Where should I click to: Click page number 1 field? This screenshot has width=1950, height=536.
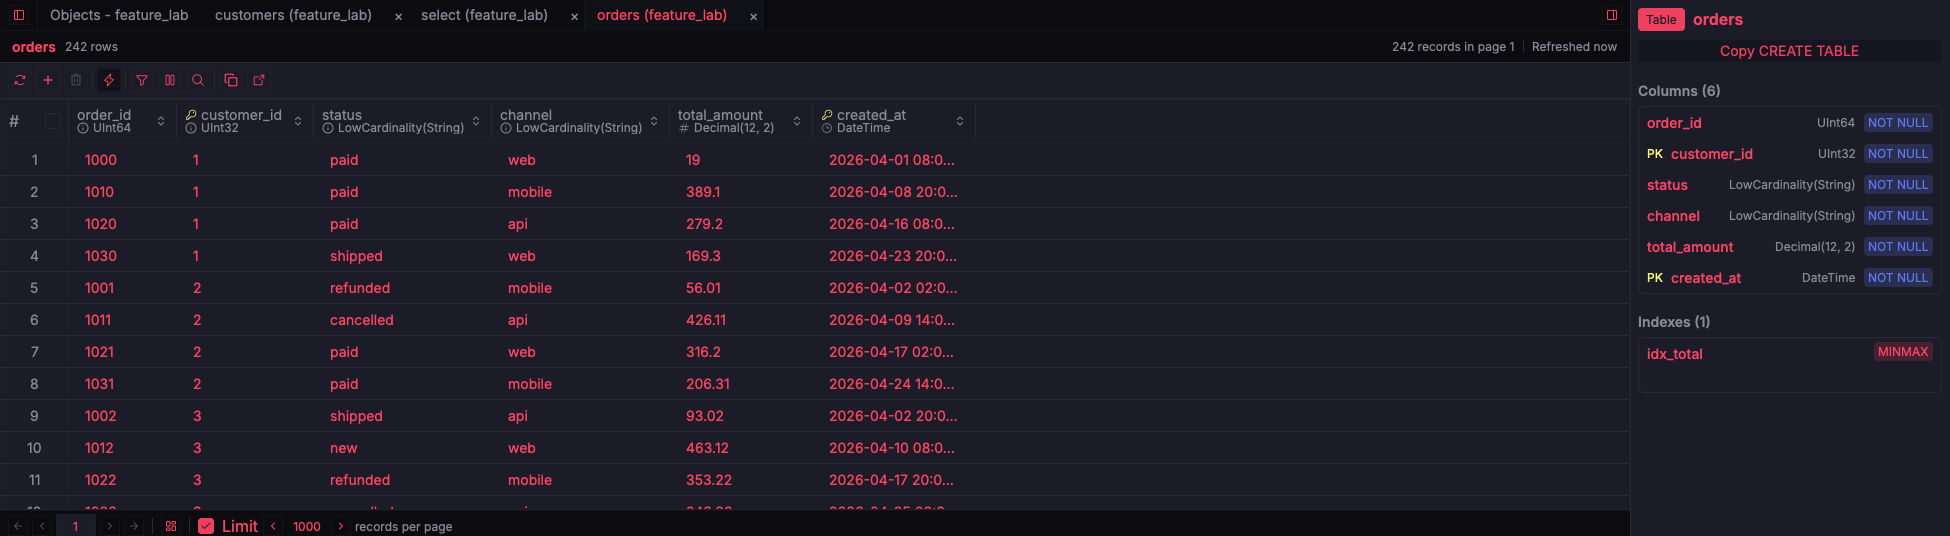76,526
